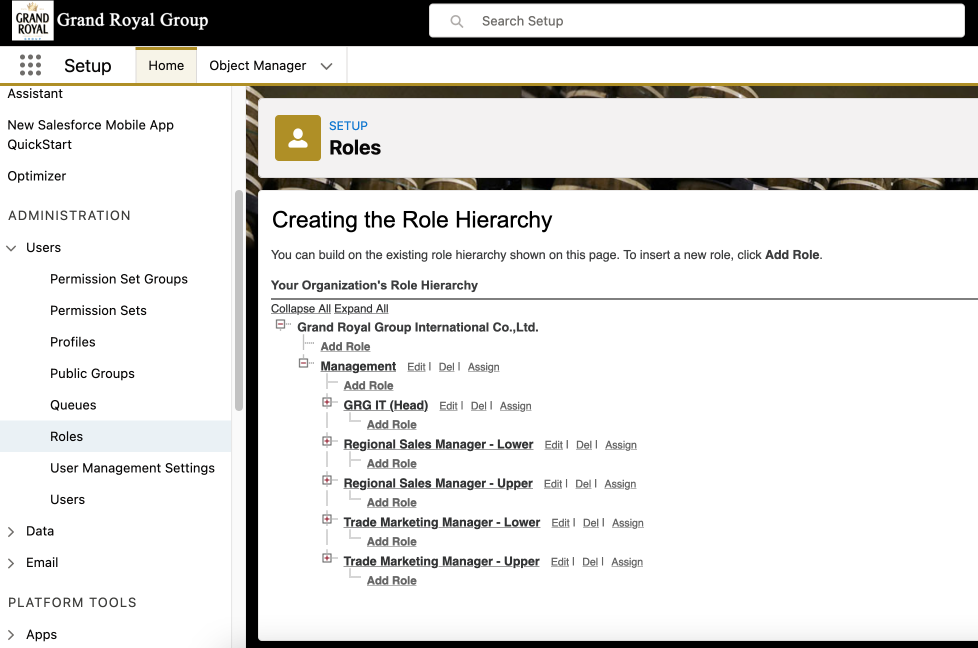
Task: Open the Object Manager tab
Action: 258,65
